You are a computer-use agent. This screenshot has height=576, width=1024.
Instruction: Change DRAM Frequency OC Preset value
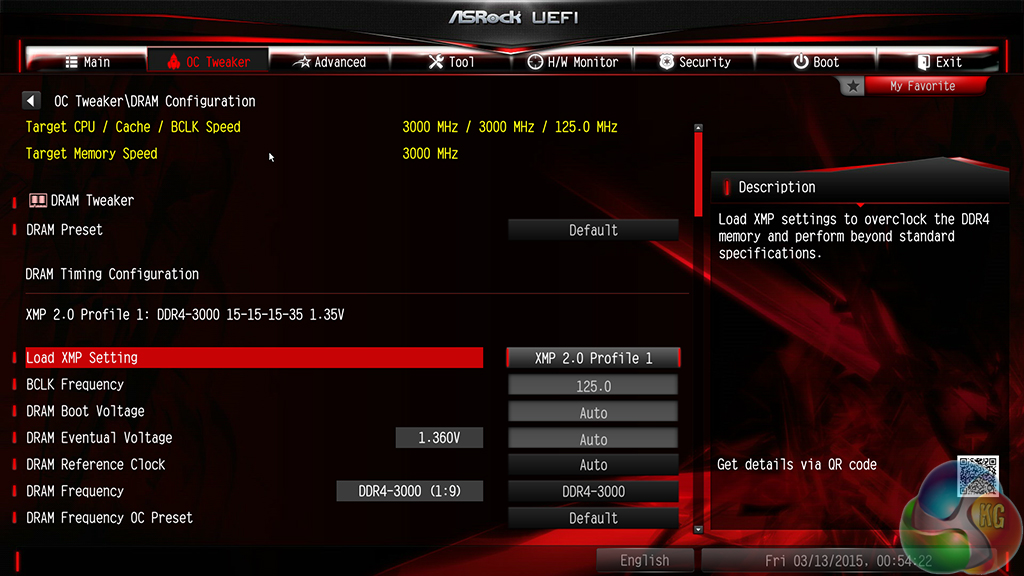593,518
